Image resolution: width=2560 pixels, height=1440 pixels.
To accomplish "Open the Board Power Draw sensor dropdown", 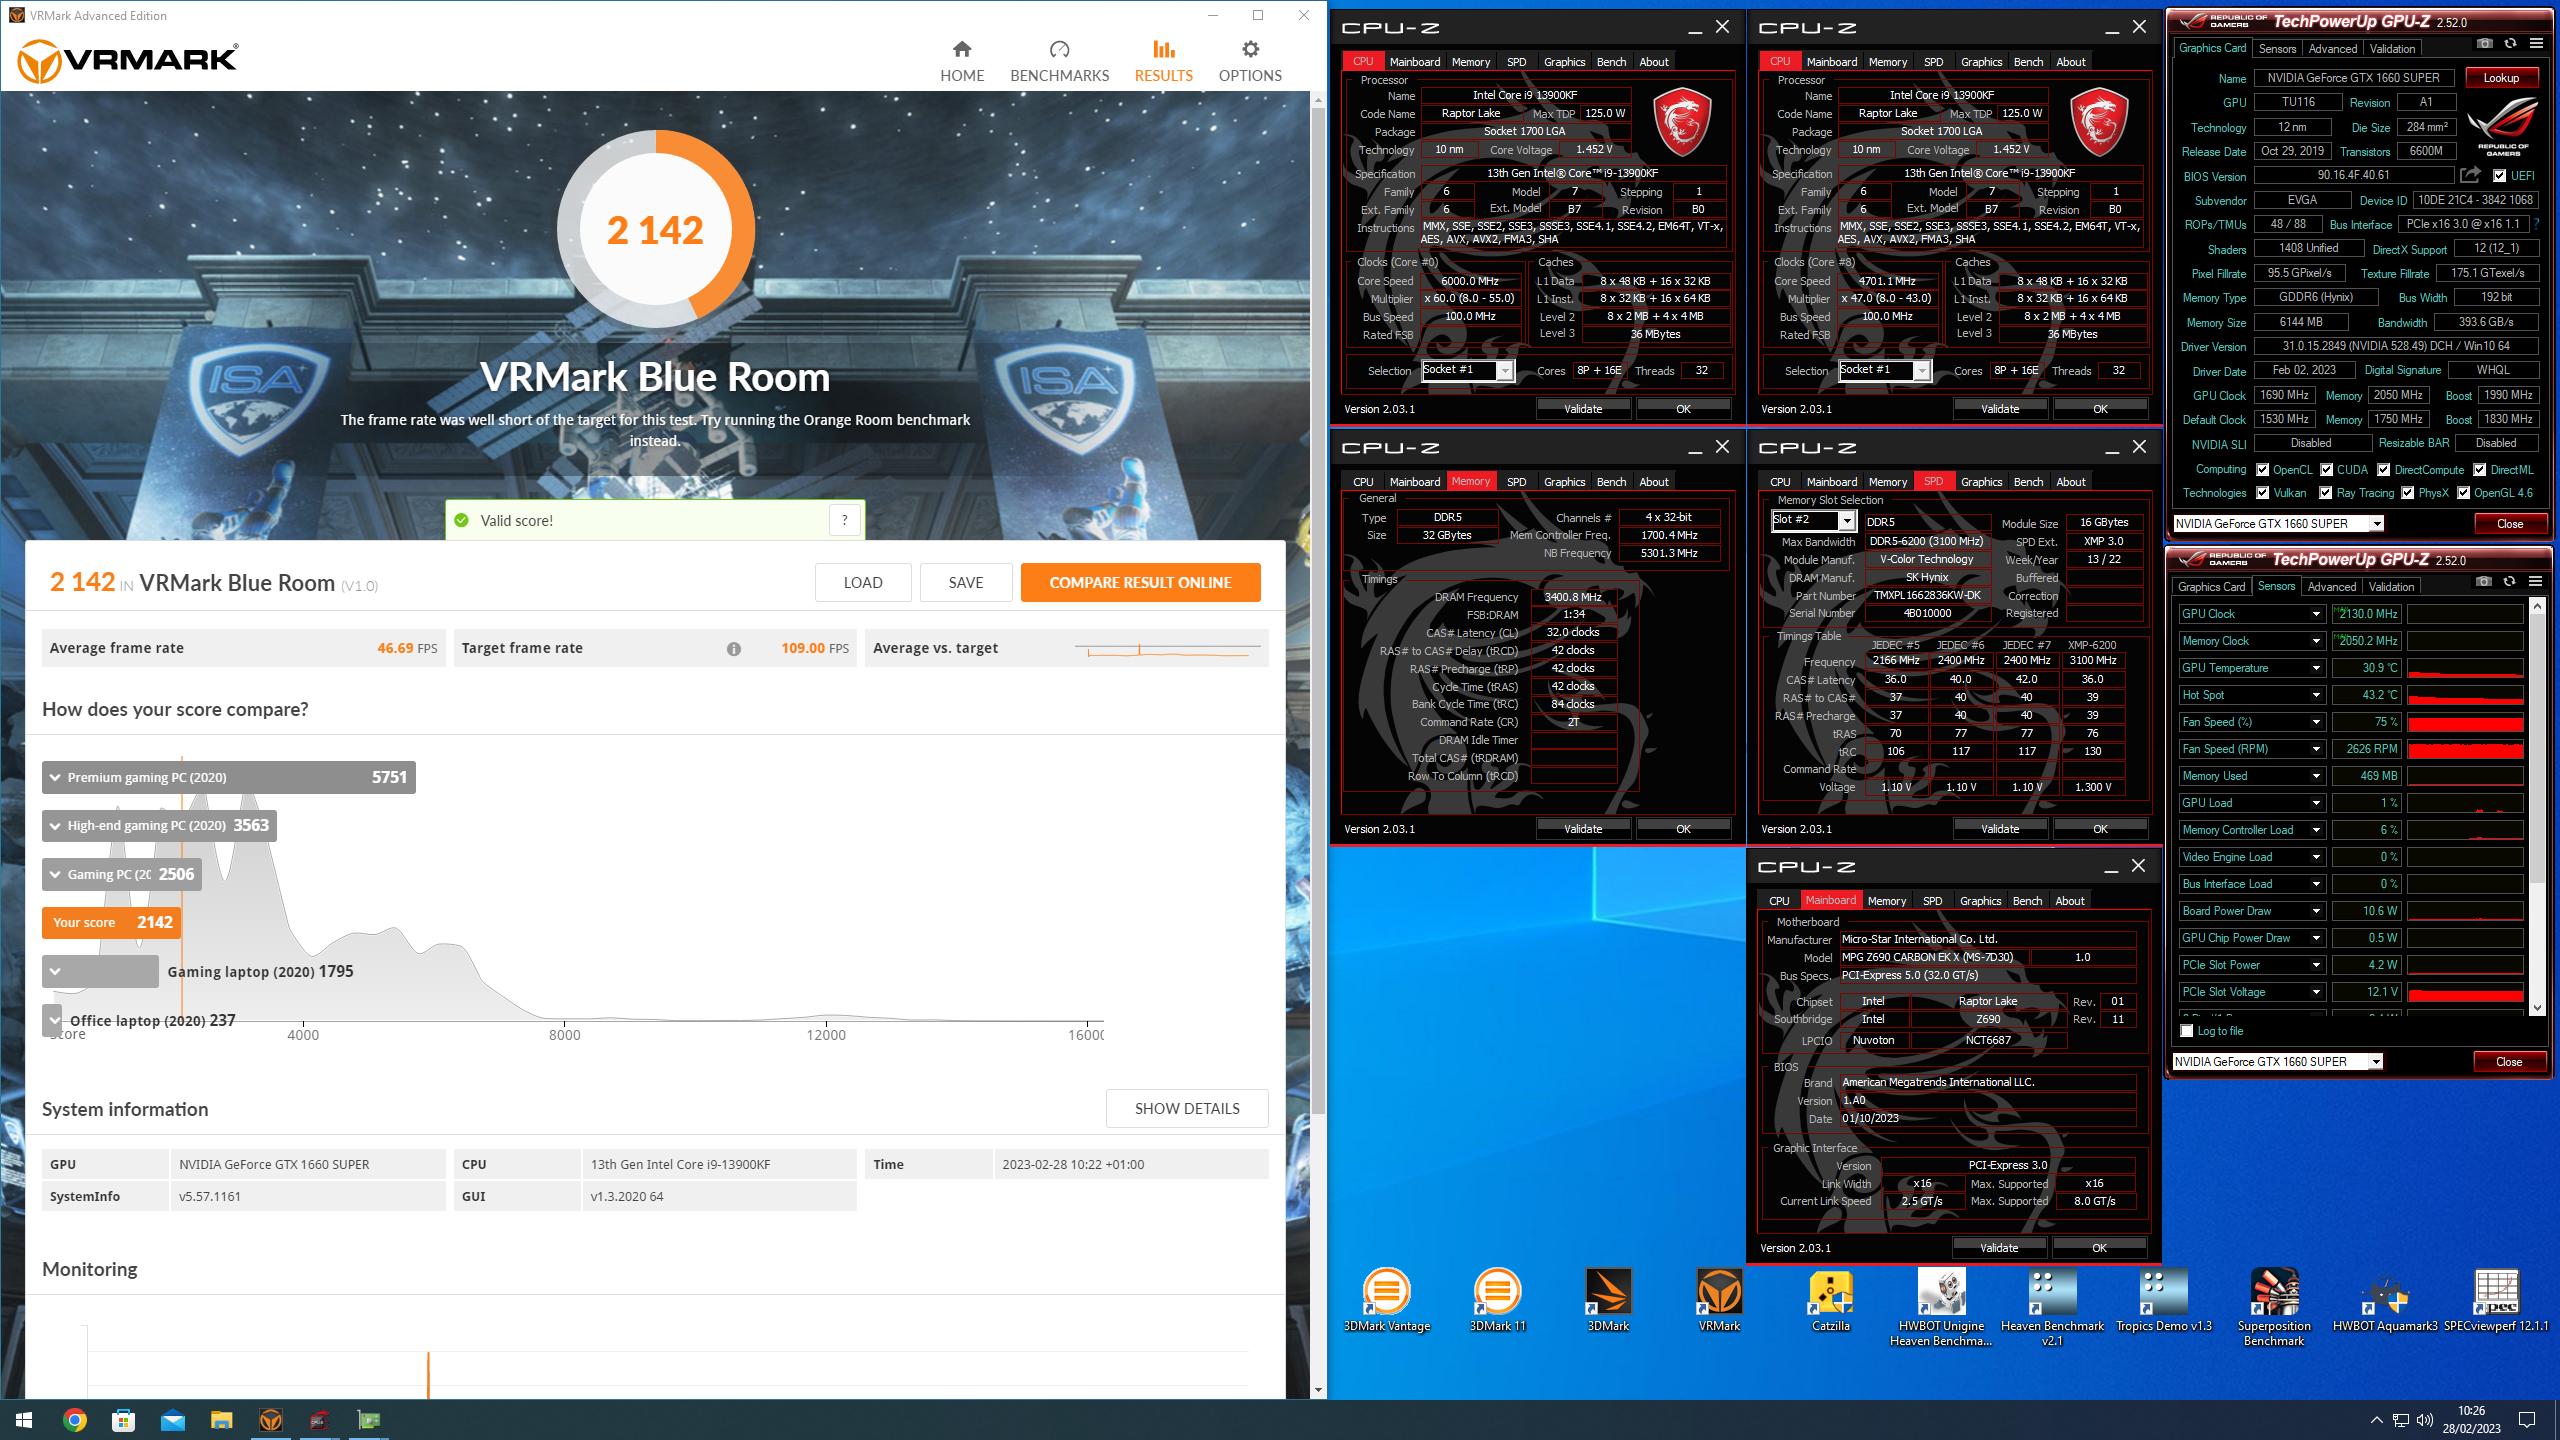I will tap(2315, 911).
